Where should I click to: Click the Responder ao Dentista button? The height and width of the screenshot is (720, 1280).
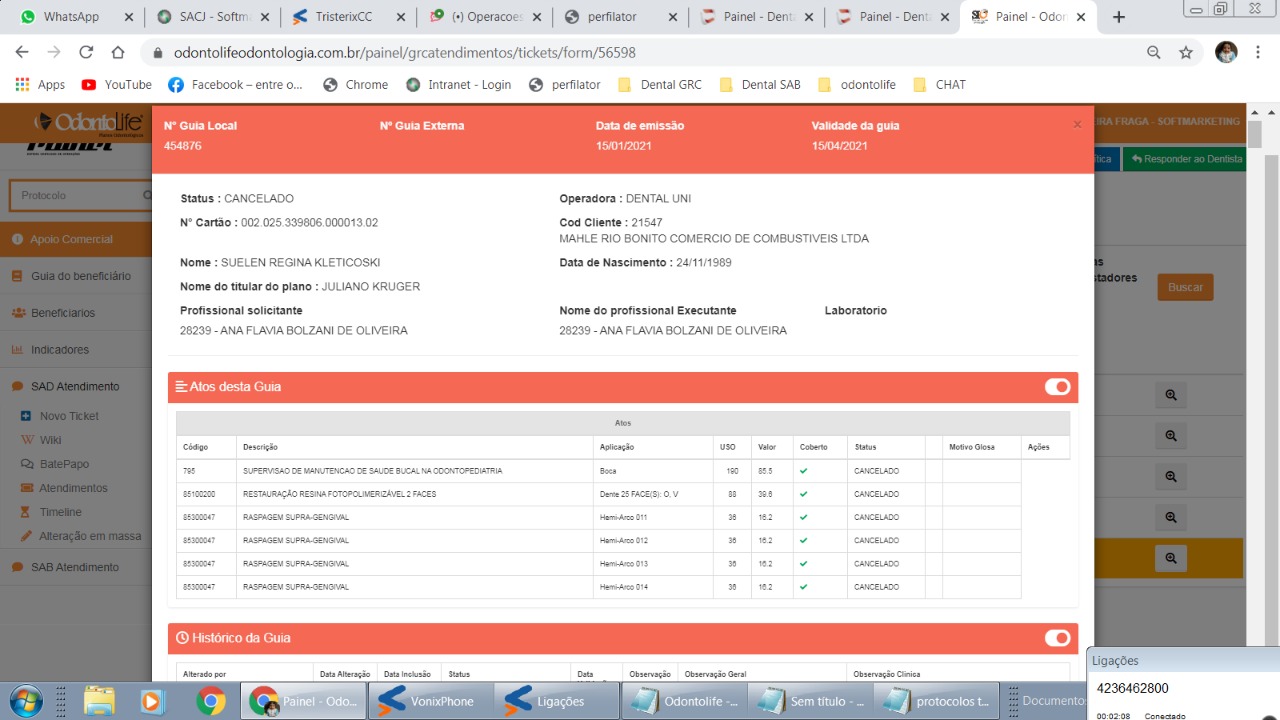click(x=1186, y=159)
